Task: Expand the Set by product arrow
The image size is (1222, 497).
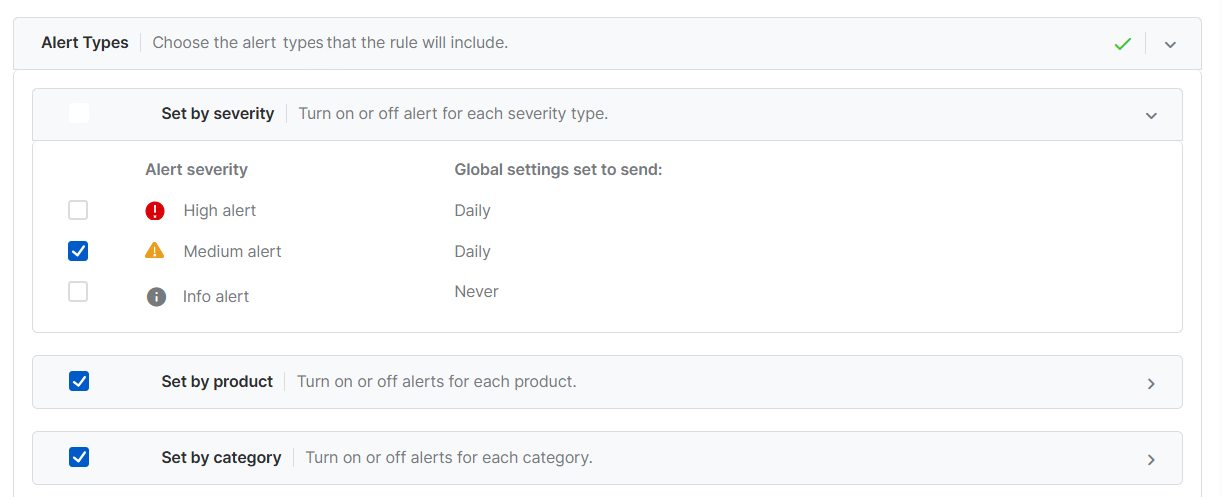Action: (x=1151, y=383)
